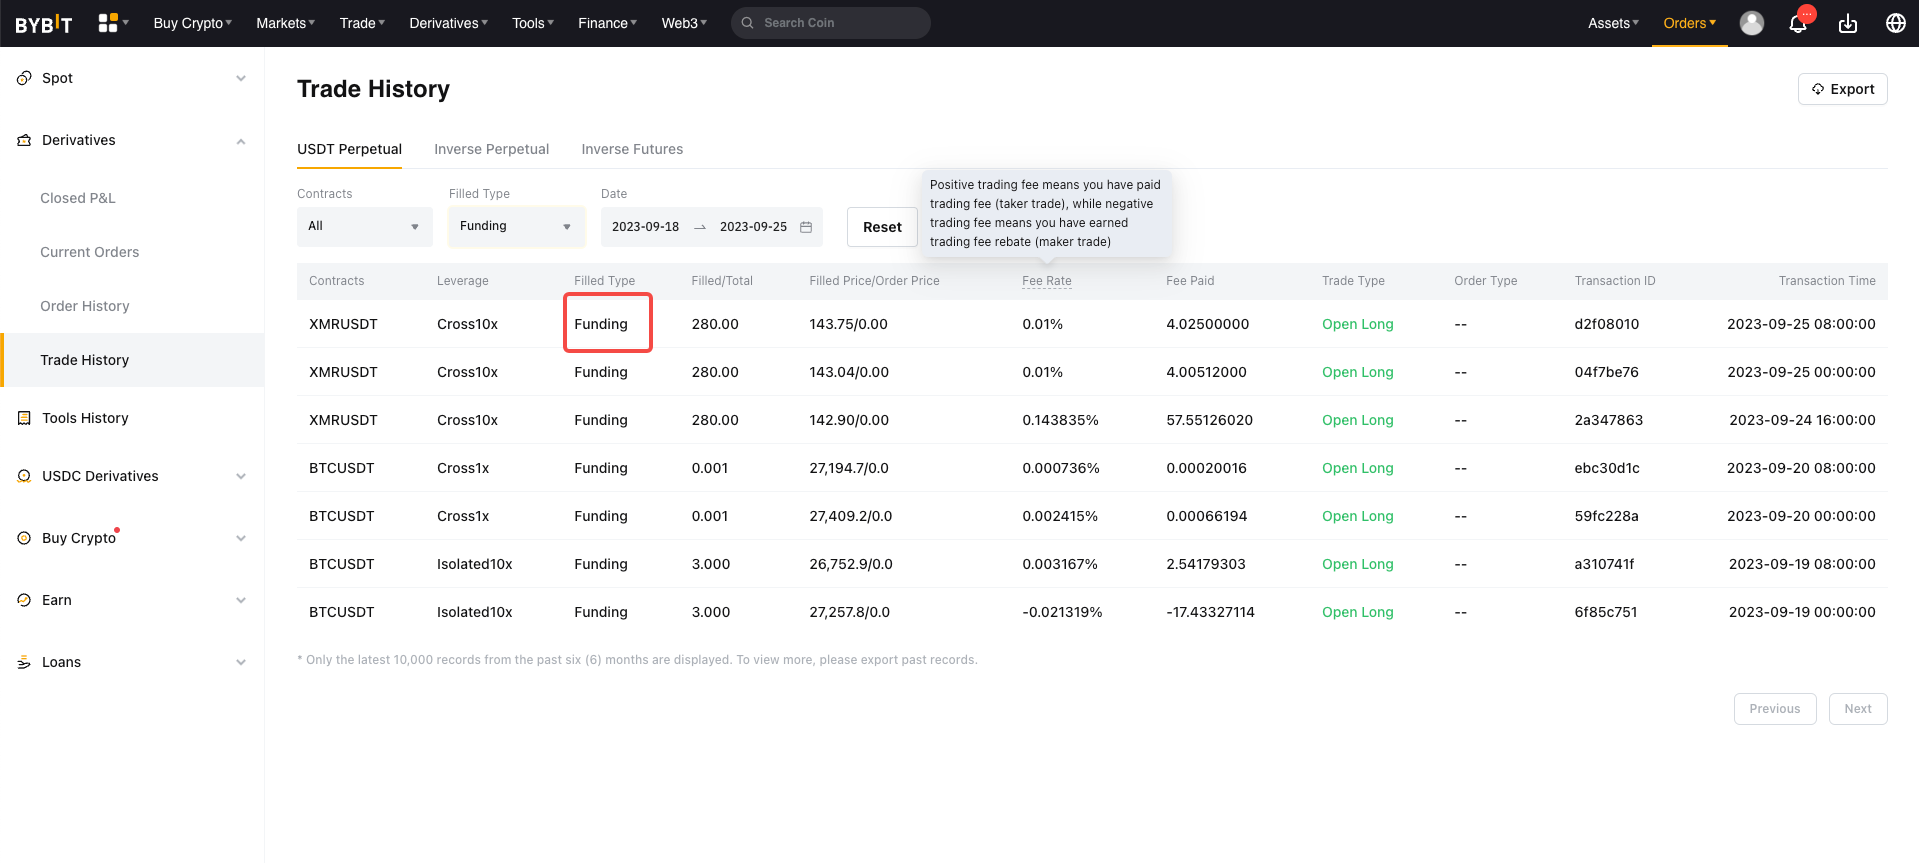Switch to the Inverse Perpetual tab
Image resolution: width=1919 pixels, height=863 pixels.
point(491,149)
